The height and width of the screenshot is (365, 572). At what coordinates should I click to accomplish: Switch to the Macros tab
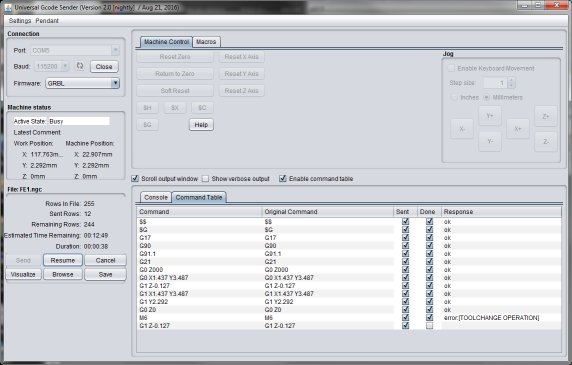coord(206,42)
